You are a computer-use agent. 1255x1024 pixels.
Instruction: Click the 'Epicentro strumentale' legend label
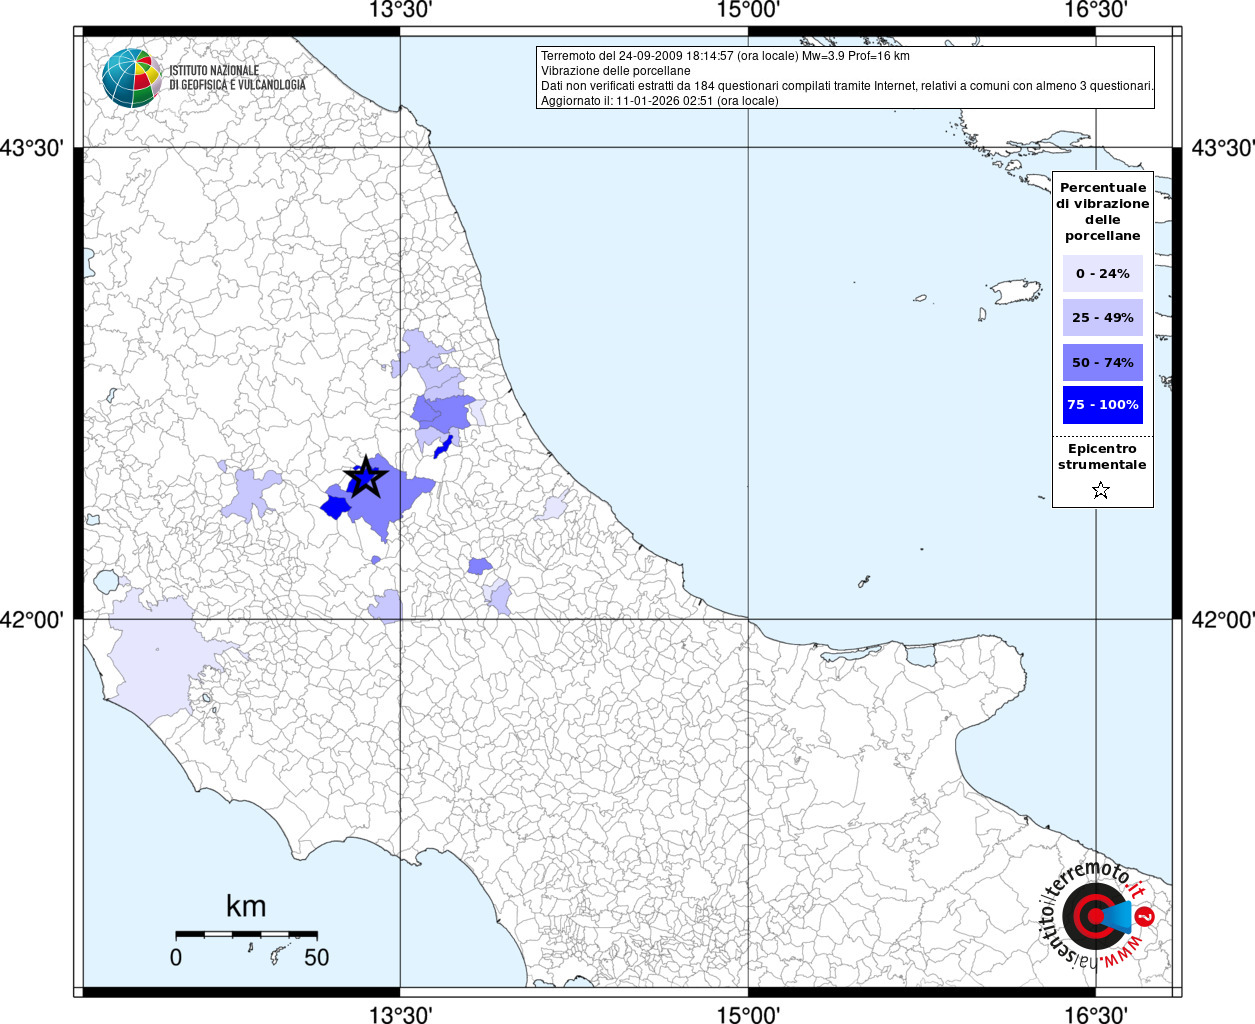(1102, 457)
